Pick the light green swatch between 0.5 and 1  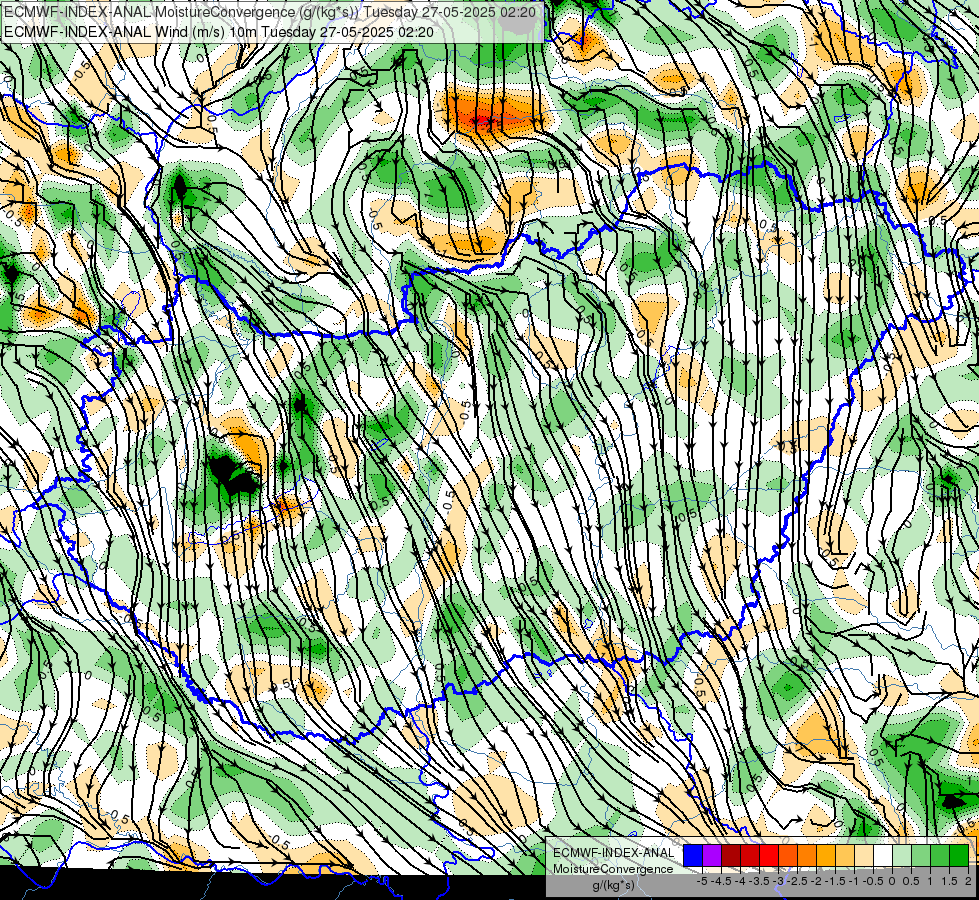click(x=921, y=856)
